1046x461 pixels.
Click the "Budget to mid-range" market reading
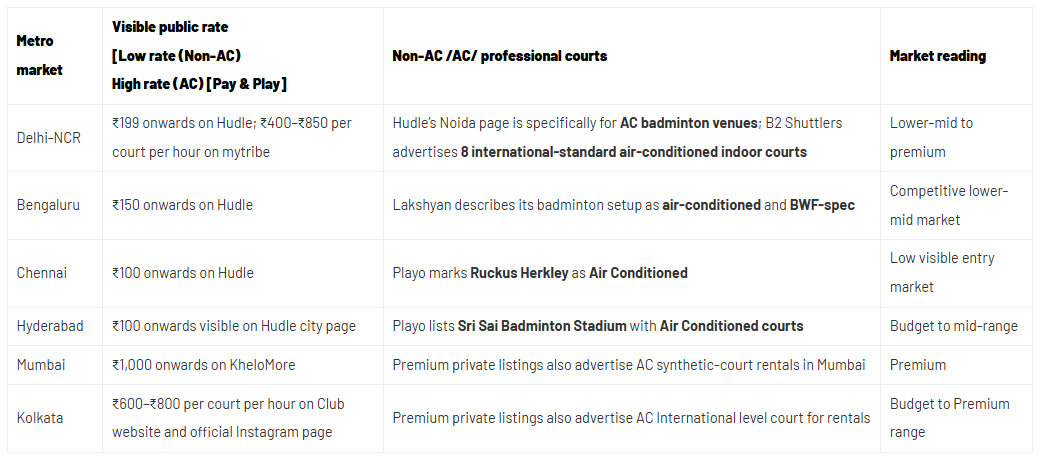point(953,326)
